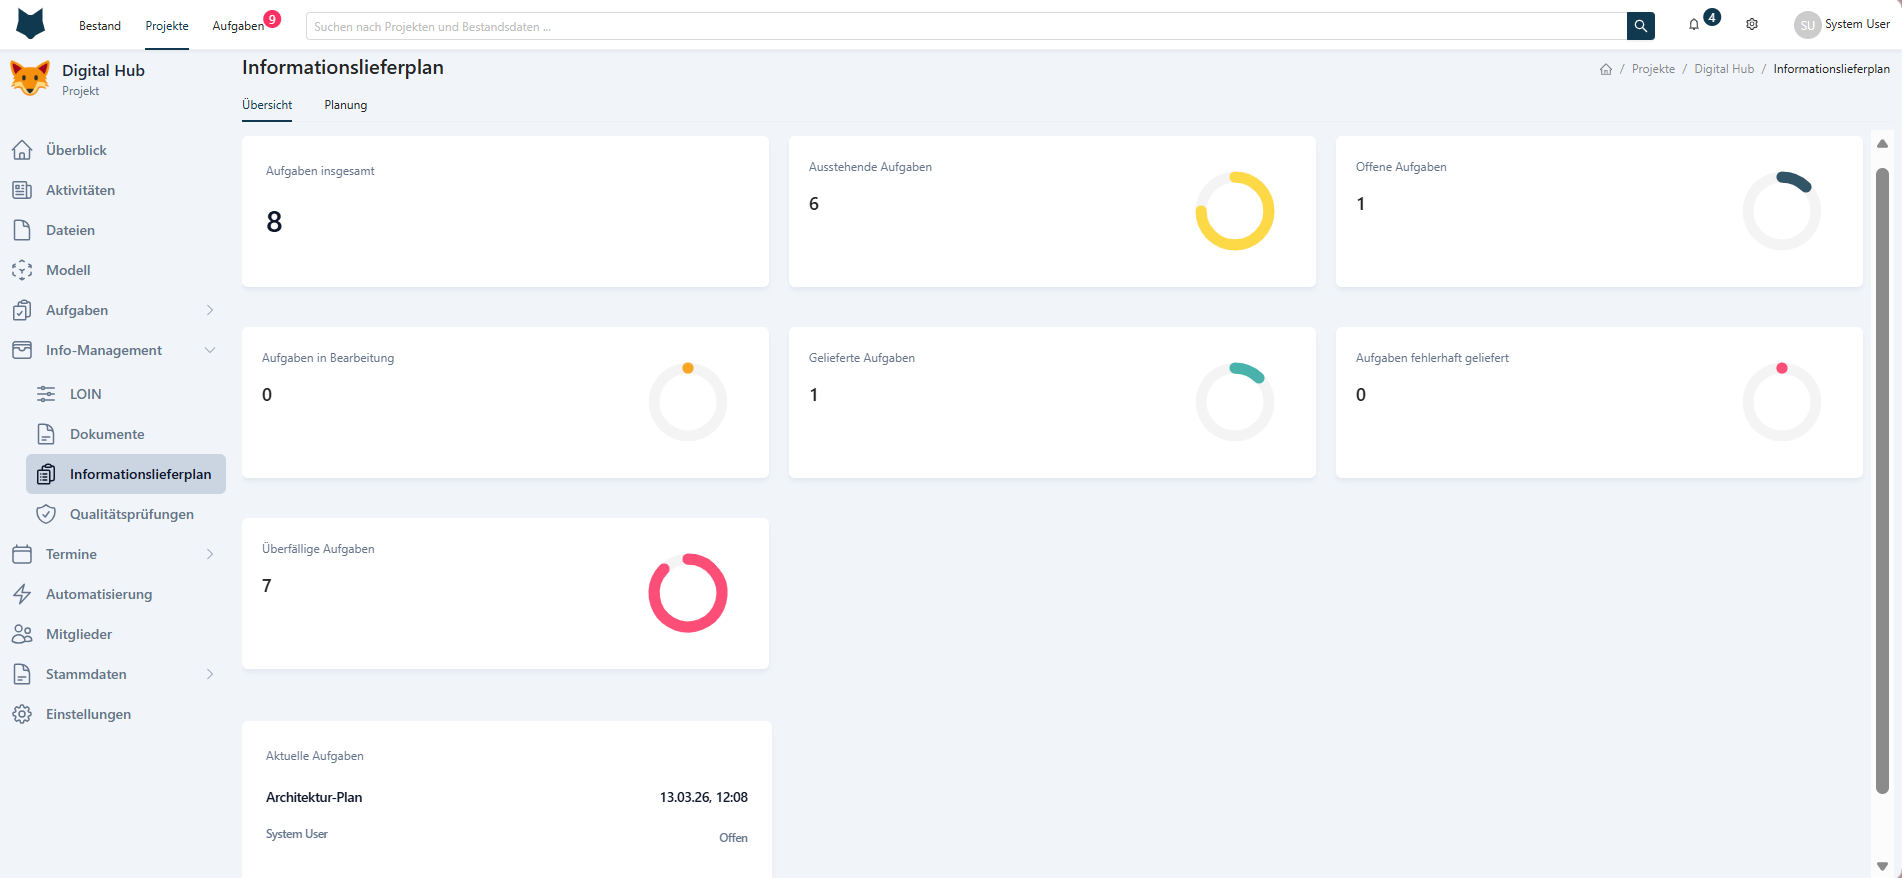The width and height of the screenshot is (1902, 878).
Task: Open the Bestand top menu
Action: [x=100, y=26]
